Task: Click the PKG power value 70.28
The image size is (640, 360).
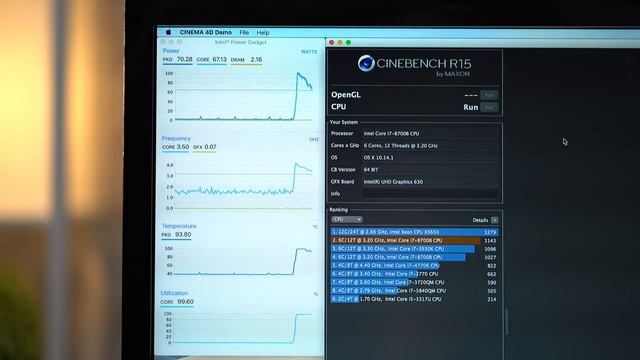Action: click(184, 59)
